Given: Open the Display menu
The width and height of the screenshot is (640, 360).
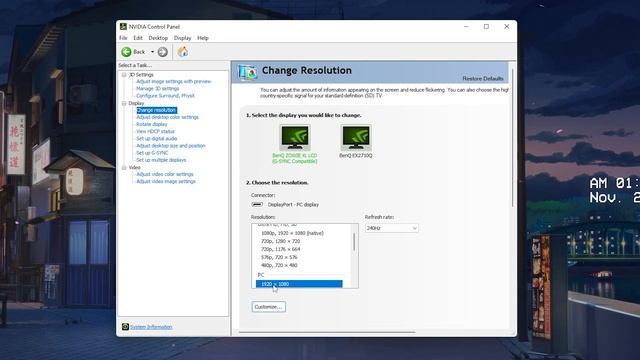Looking at the screenshot, I should click(182, 38).
